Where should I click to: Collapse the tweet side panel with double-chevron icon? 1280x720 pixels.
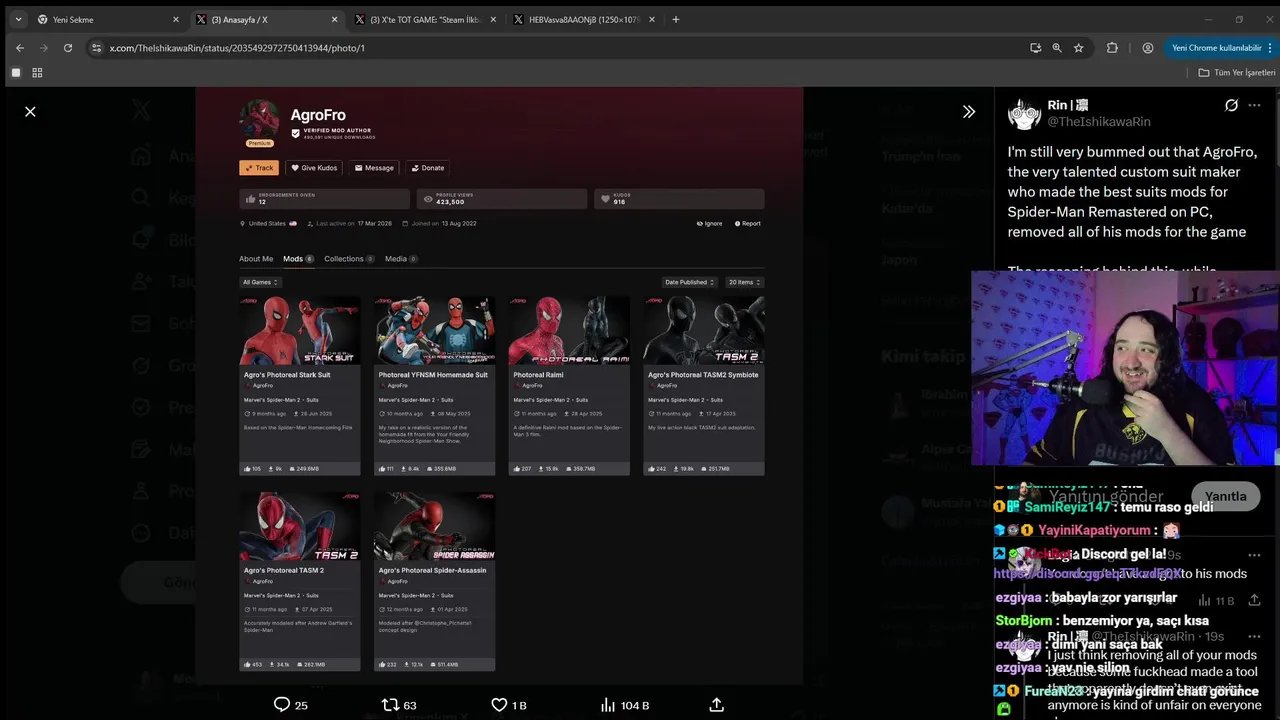(x=968, y=112)
